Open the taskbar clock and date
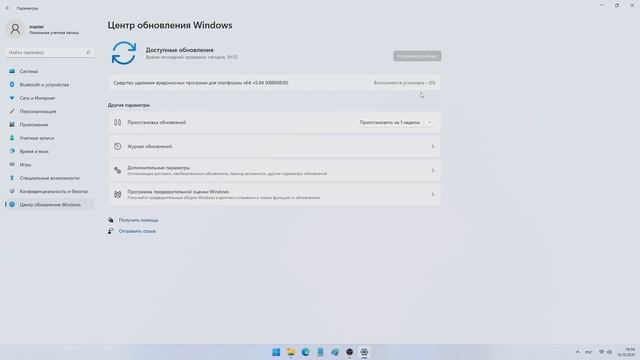This screenshot has width=640, height=360. coord(627,352)
